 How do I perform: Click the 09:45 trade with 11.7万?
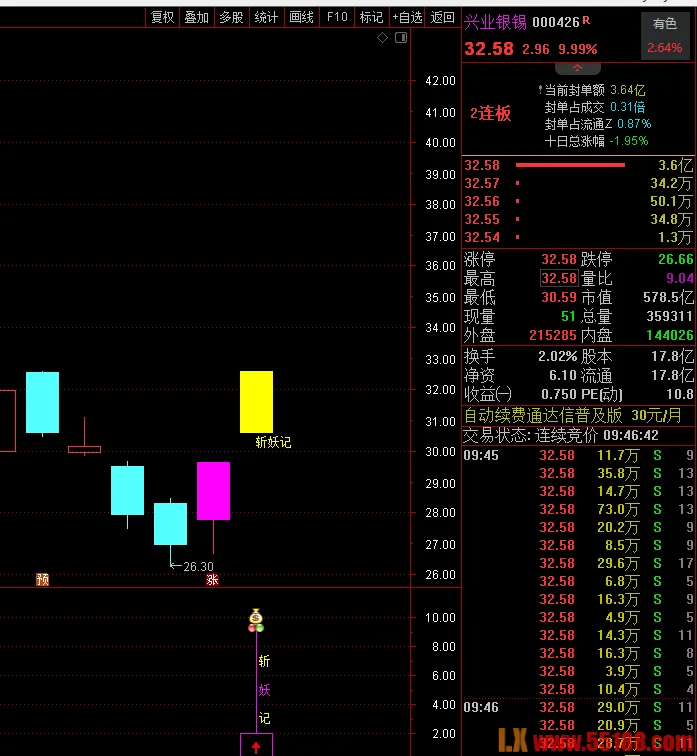578,455
